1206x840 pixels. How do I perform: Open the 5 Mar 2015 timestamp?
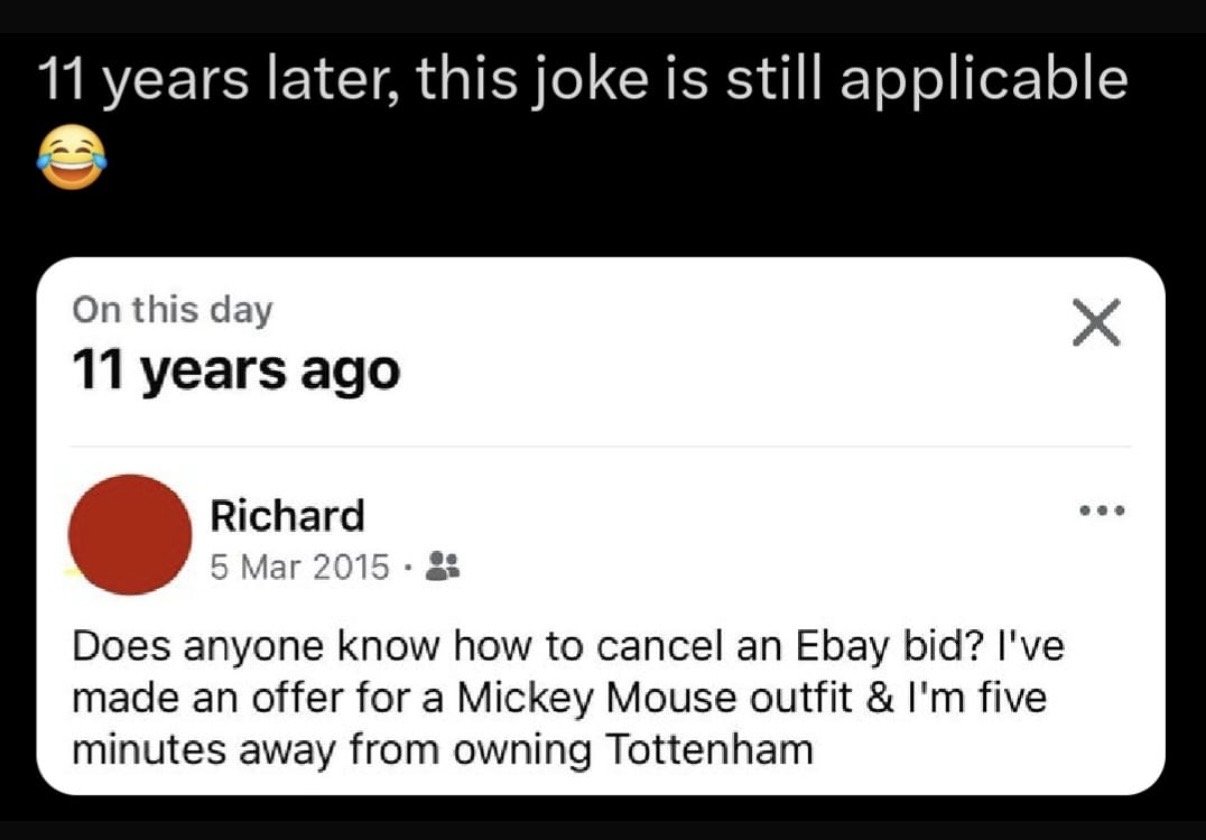tap(299, 567)
